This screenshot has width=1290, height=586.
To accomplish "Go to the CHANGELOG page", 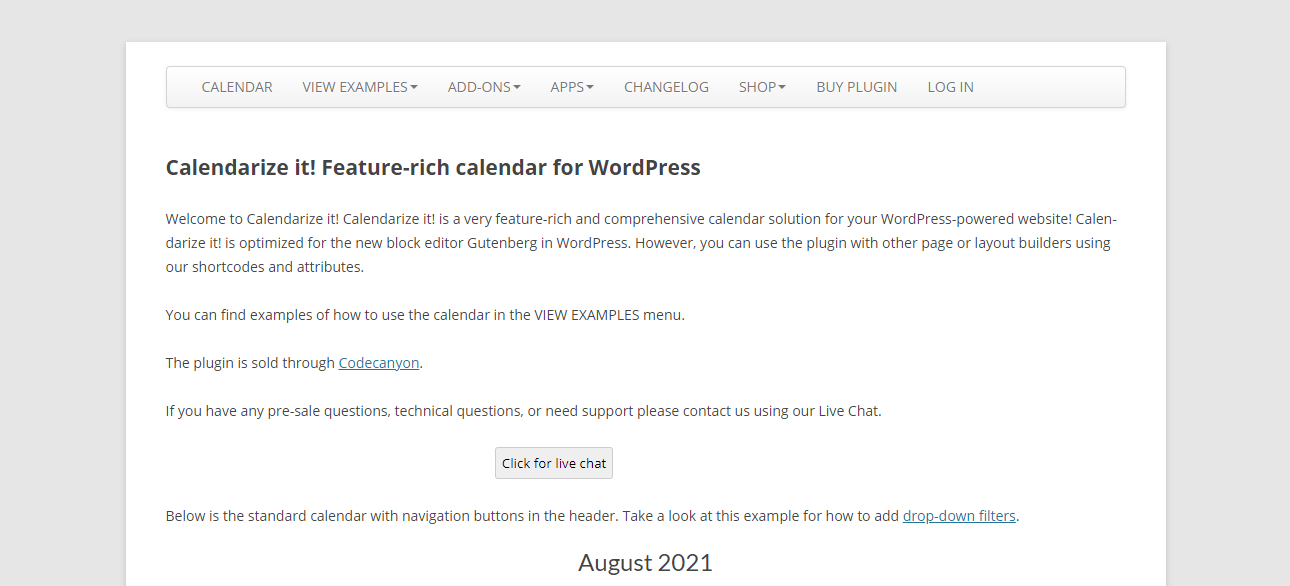I will [666, 87].
